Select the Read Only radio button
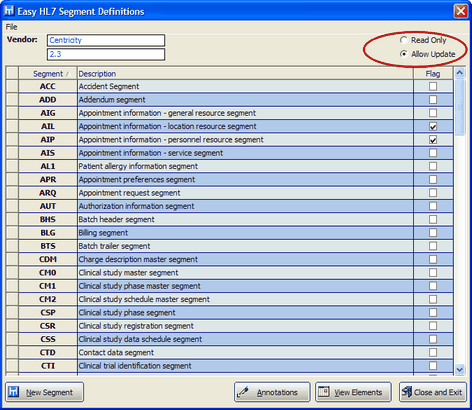This screenshot has height=410, width=472. tap(404, 40)
